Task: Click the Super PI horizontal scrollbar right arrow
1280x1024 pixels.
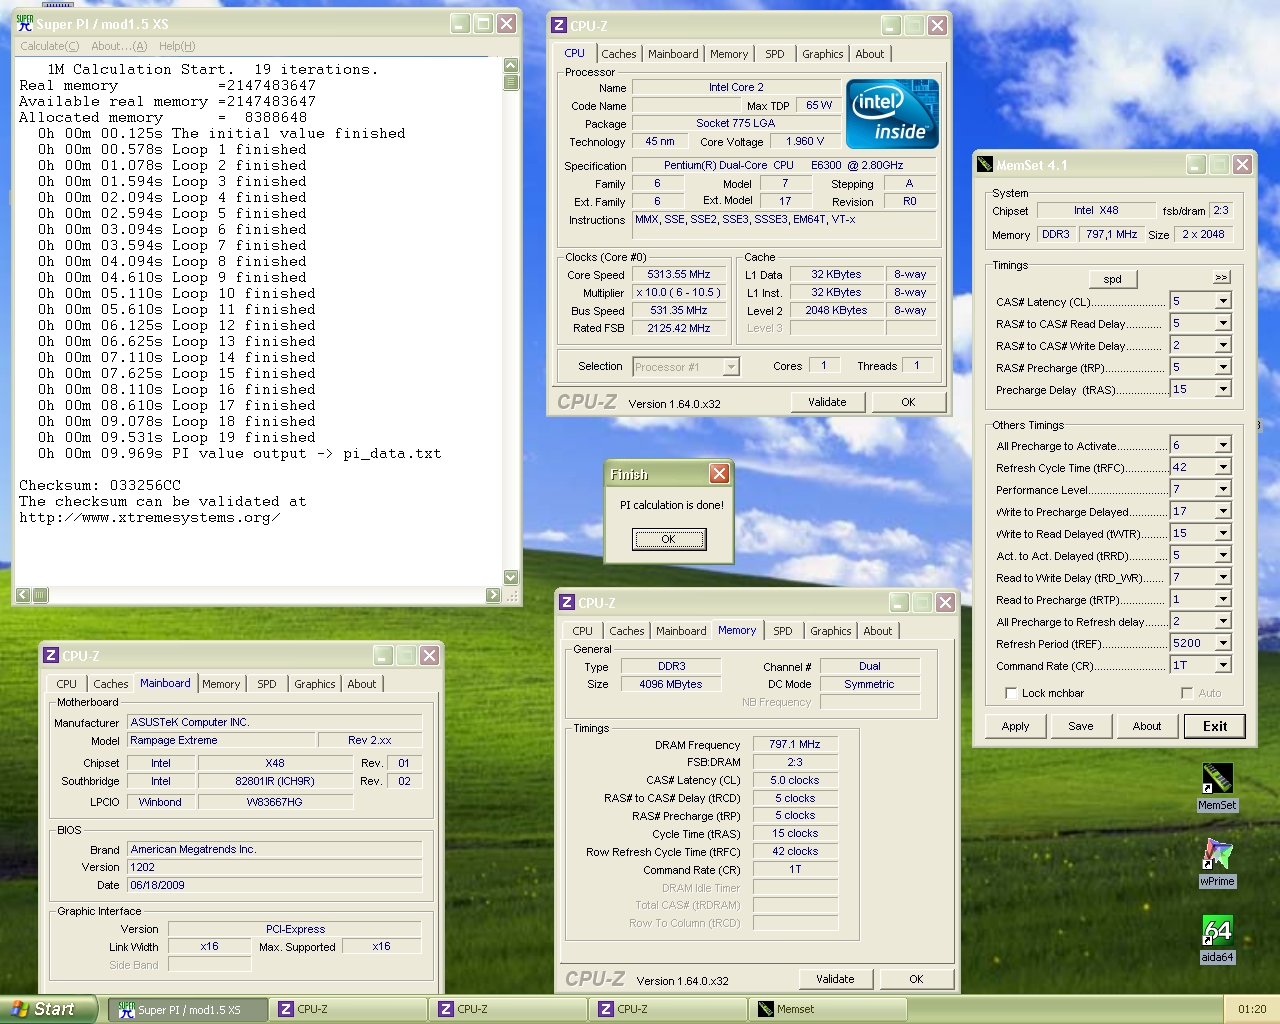Action: (x=493, y=595)
